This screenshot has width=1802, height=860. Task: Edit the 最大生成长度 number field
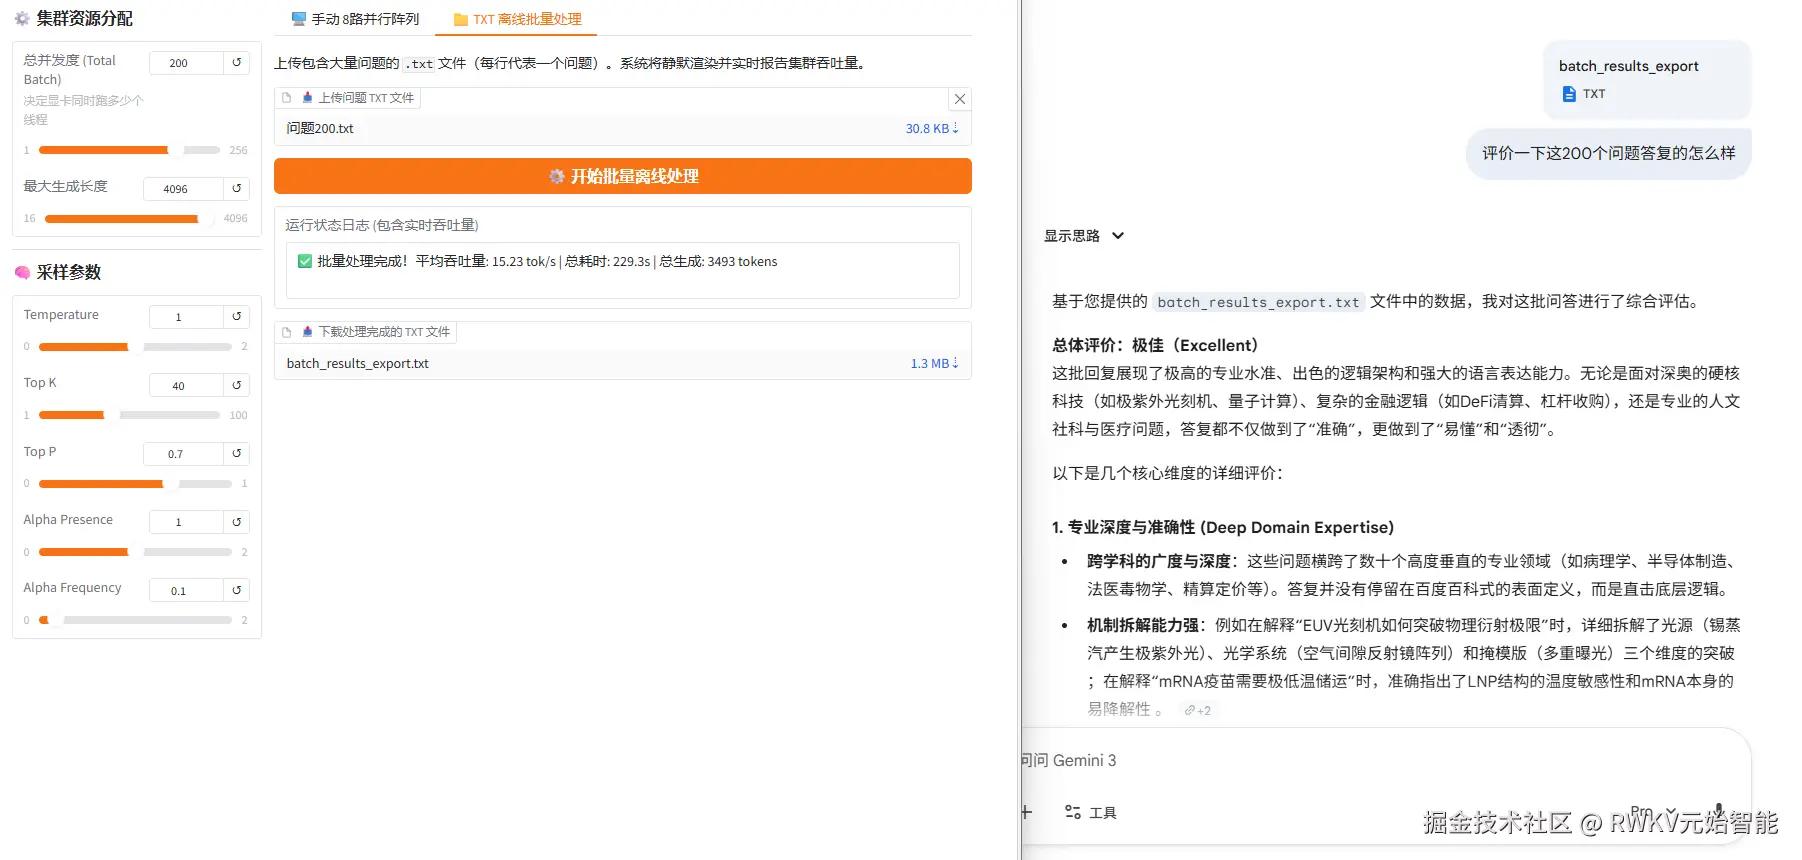[183, 189]
